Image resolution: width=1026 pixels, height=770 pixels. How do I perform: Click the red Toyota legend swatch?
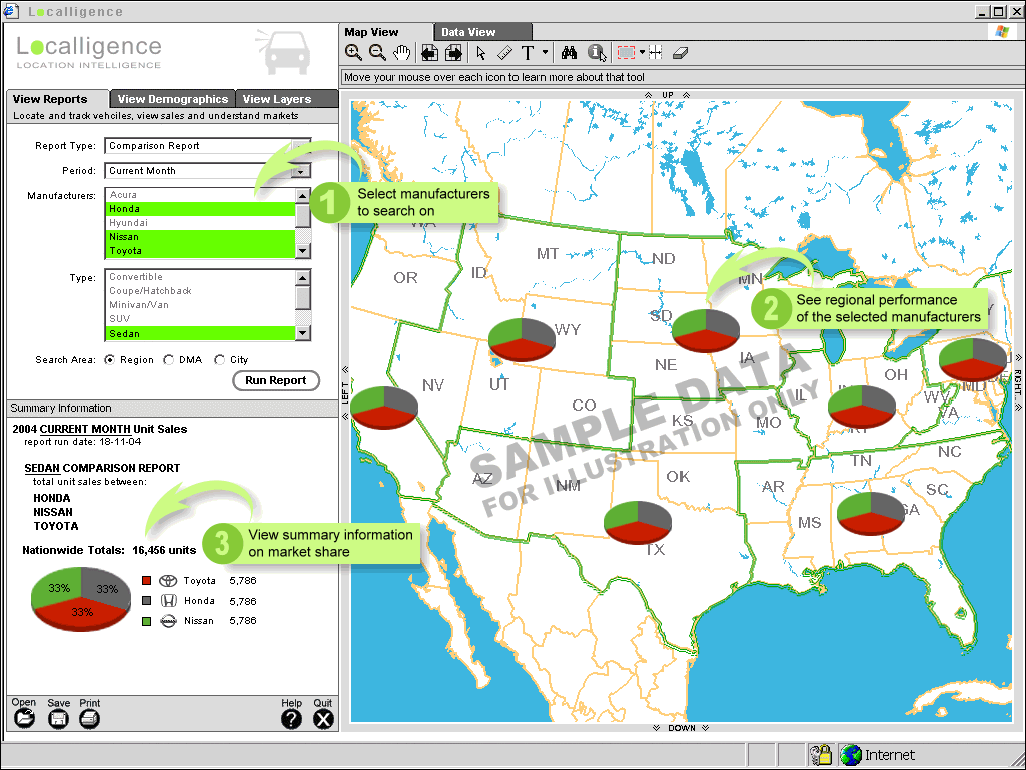pos(147,581)
